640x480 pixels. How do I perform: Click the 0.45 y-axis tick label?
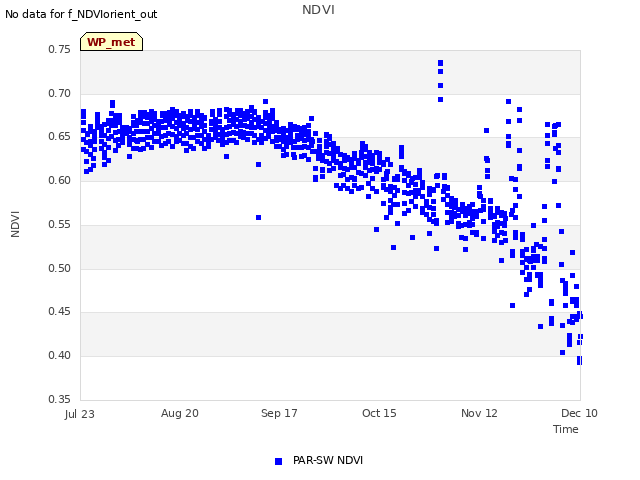click(x=60, y=312)
